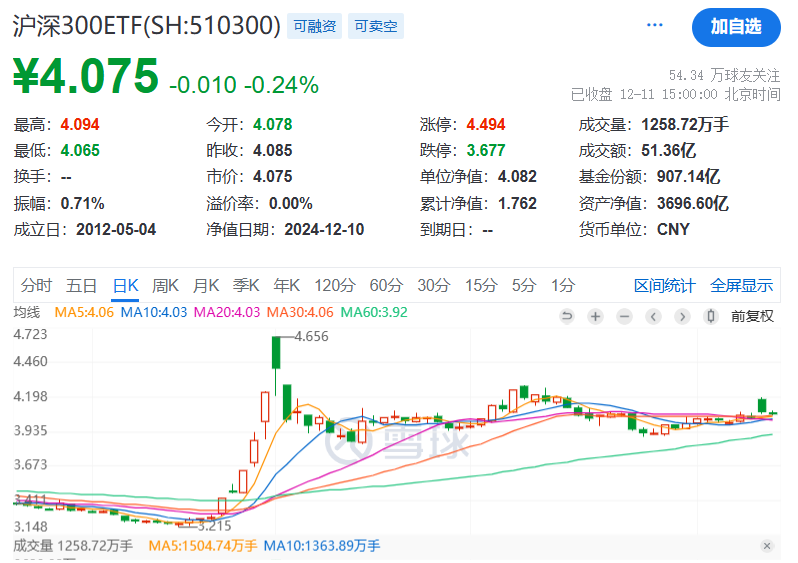Click the 单位净值 value 4.082
798x563 pixels.
click(517, 177)
